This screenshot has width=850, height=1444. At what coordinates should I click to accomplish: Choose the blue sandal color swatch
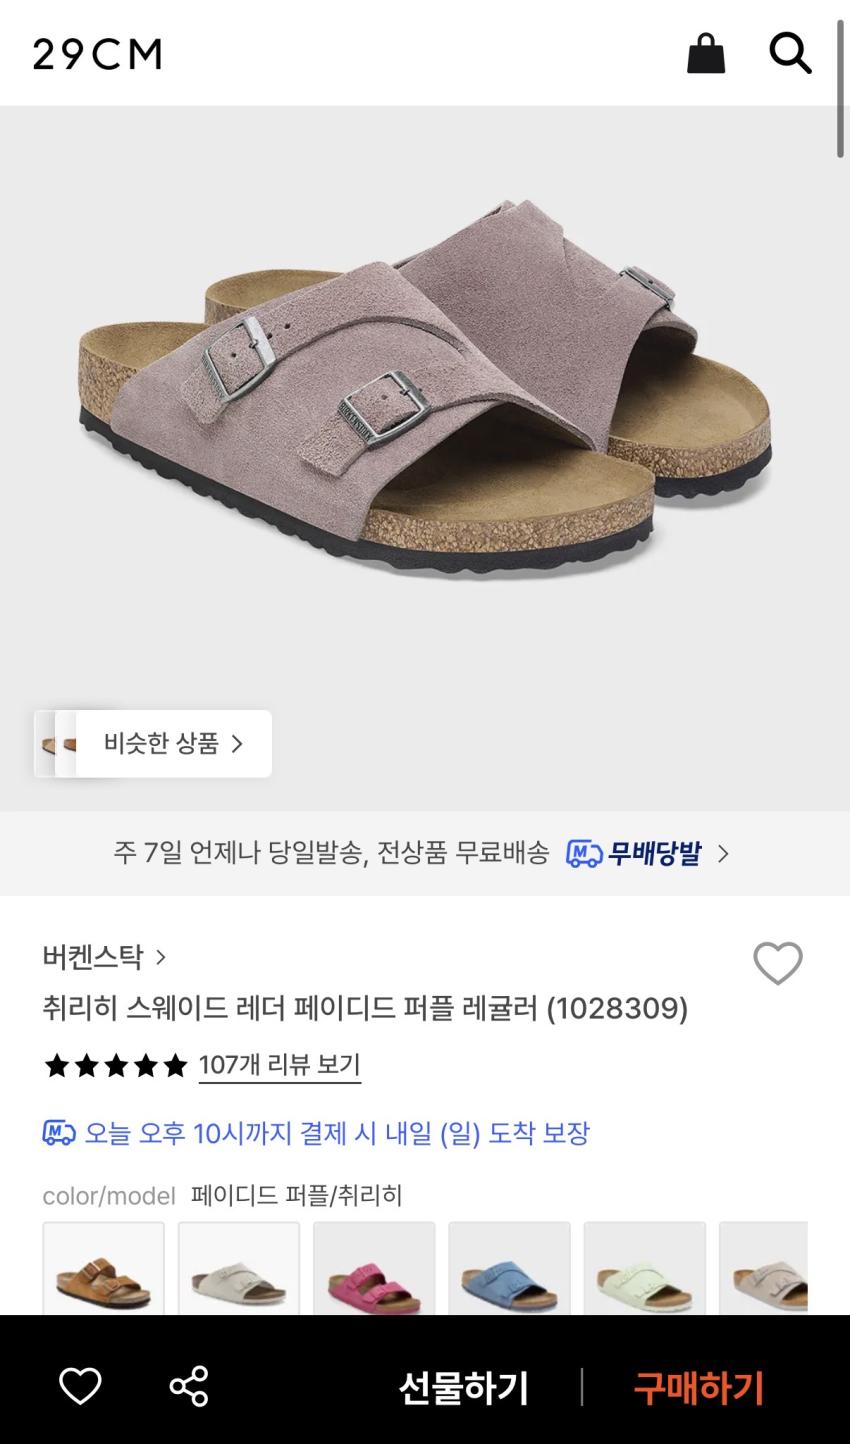point(509,1268)
